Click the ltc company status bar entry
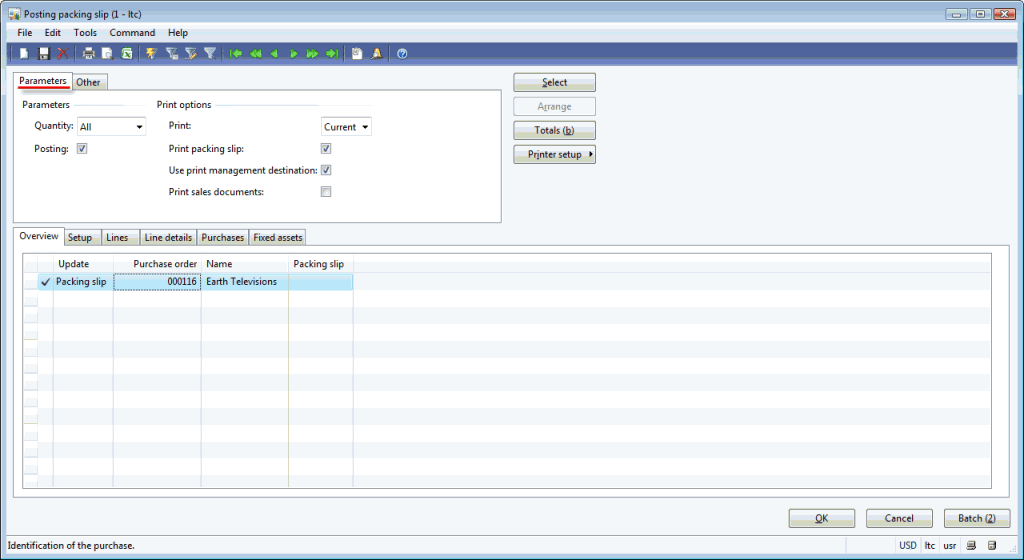This screenshot has height=560, width=1024. (929, 545)
